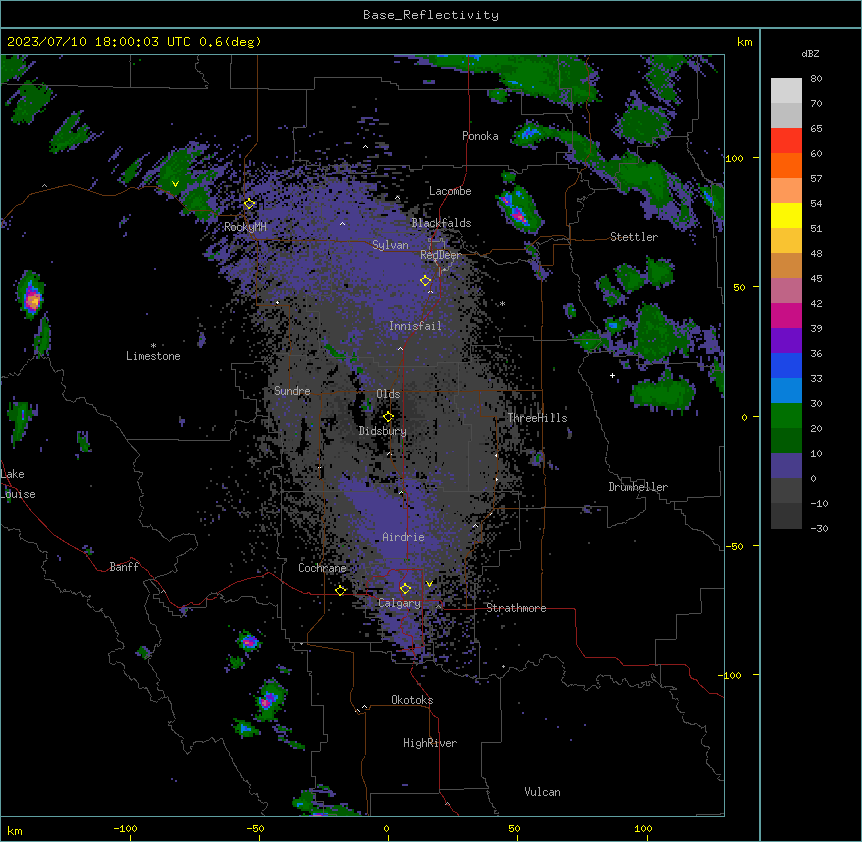Image resolution: width=862 pixels, height=842 pixels.
Task: Click the Stettler label
Action: point(634,237)
